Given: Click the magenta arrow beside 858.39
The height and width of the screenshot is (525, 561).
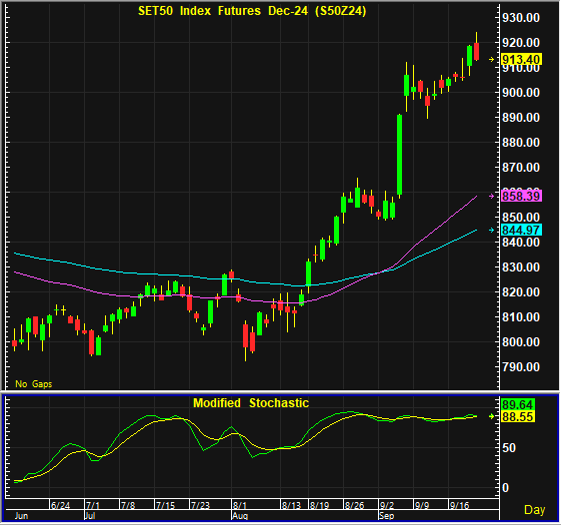Looking at the screenshot, I should pos(492,196).
